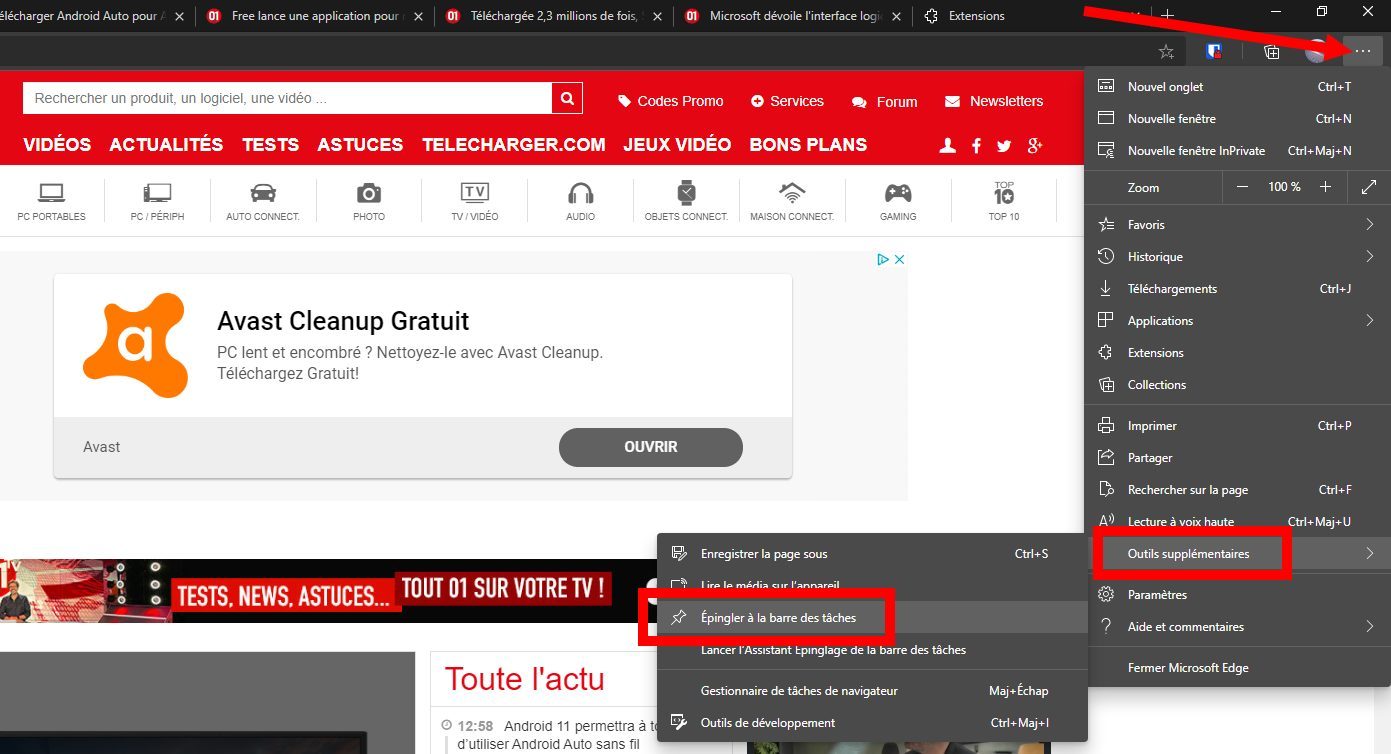
Task: Close the Microsoft dévoile l'interface tab
Action: 898,16
